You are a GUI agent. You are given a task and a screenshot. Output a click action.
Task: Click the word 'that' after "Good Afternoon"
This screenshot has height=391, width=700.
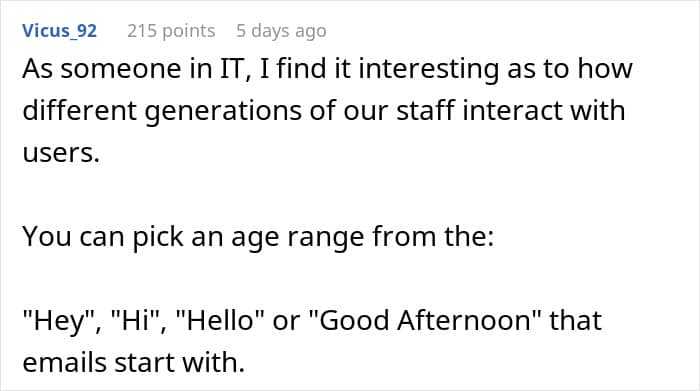(575, 320)
